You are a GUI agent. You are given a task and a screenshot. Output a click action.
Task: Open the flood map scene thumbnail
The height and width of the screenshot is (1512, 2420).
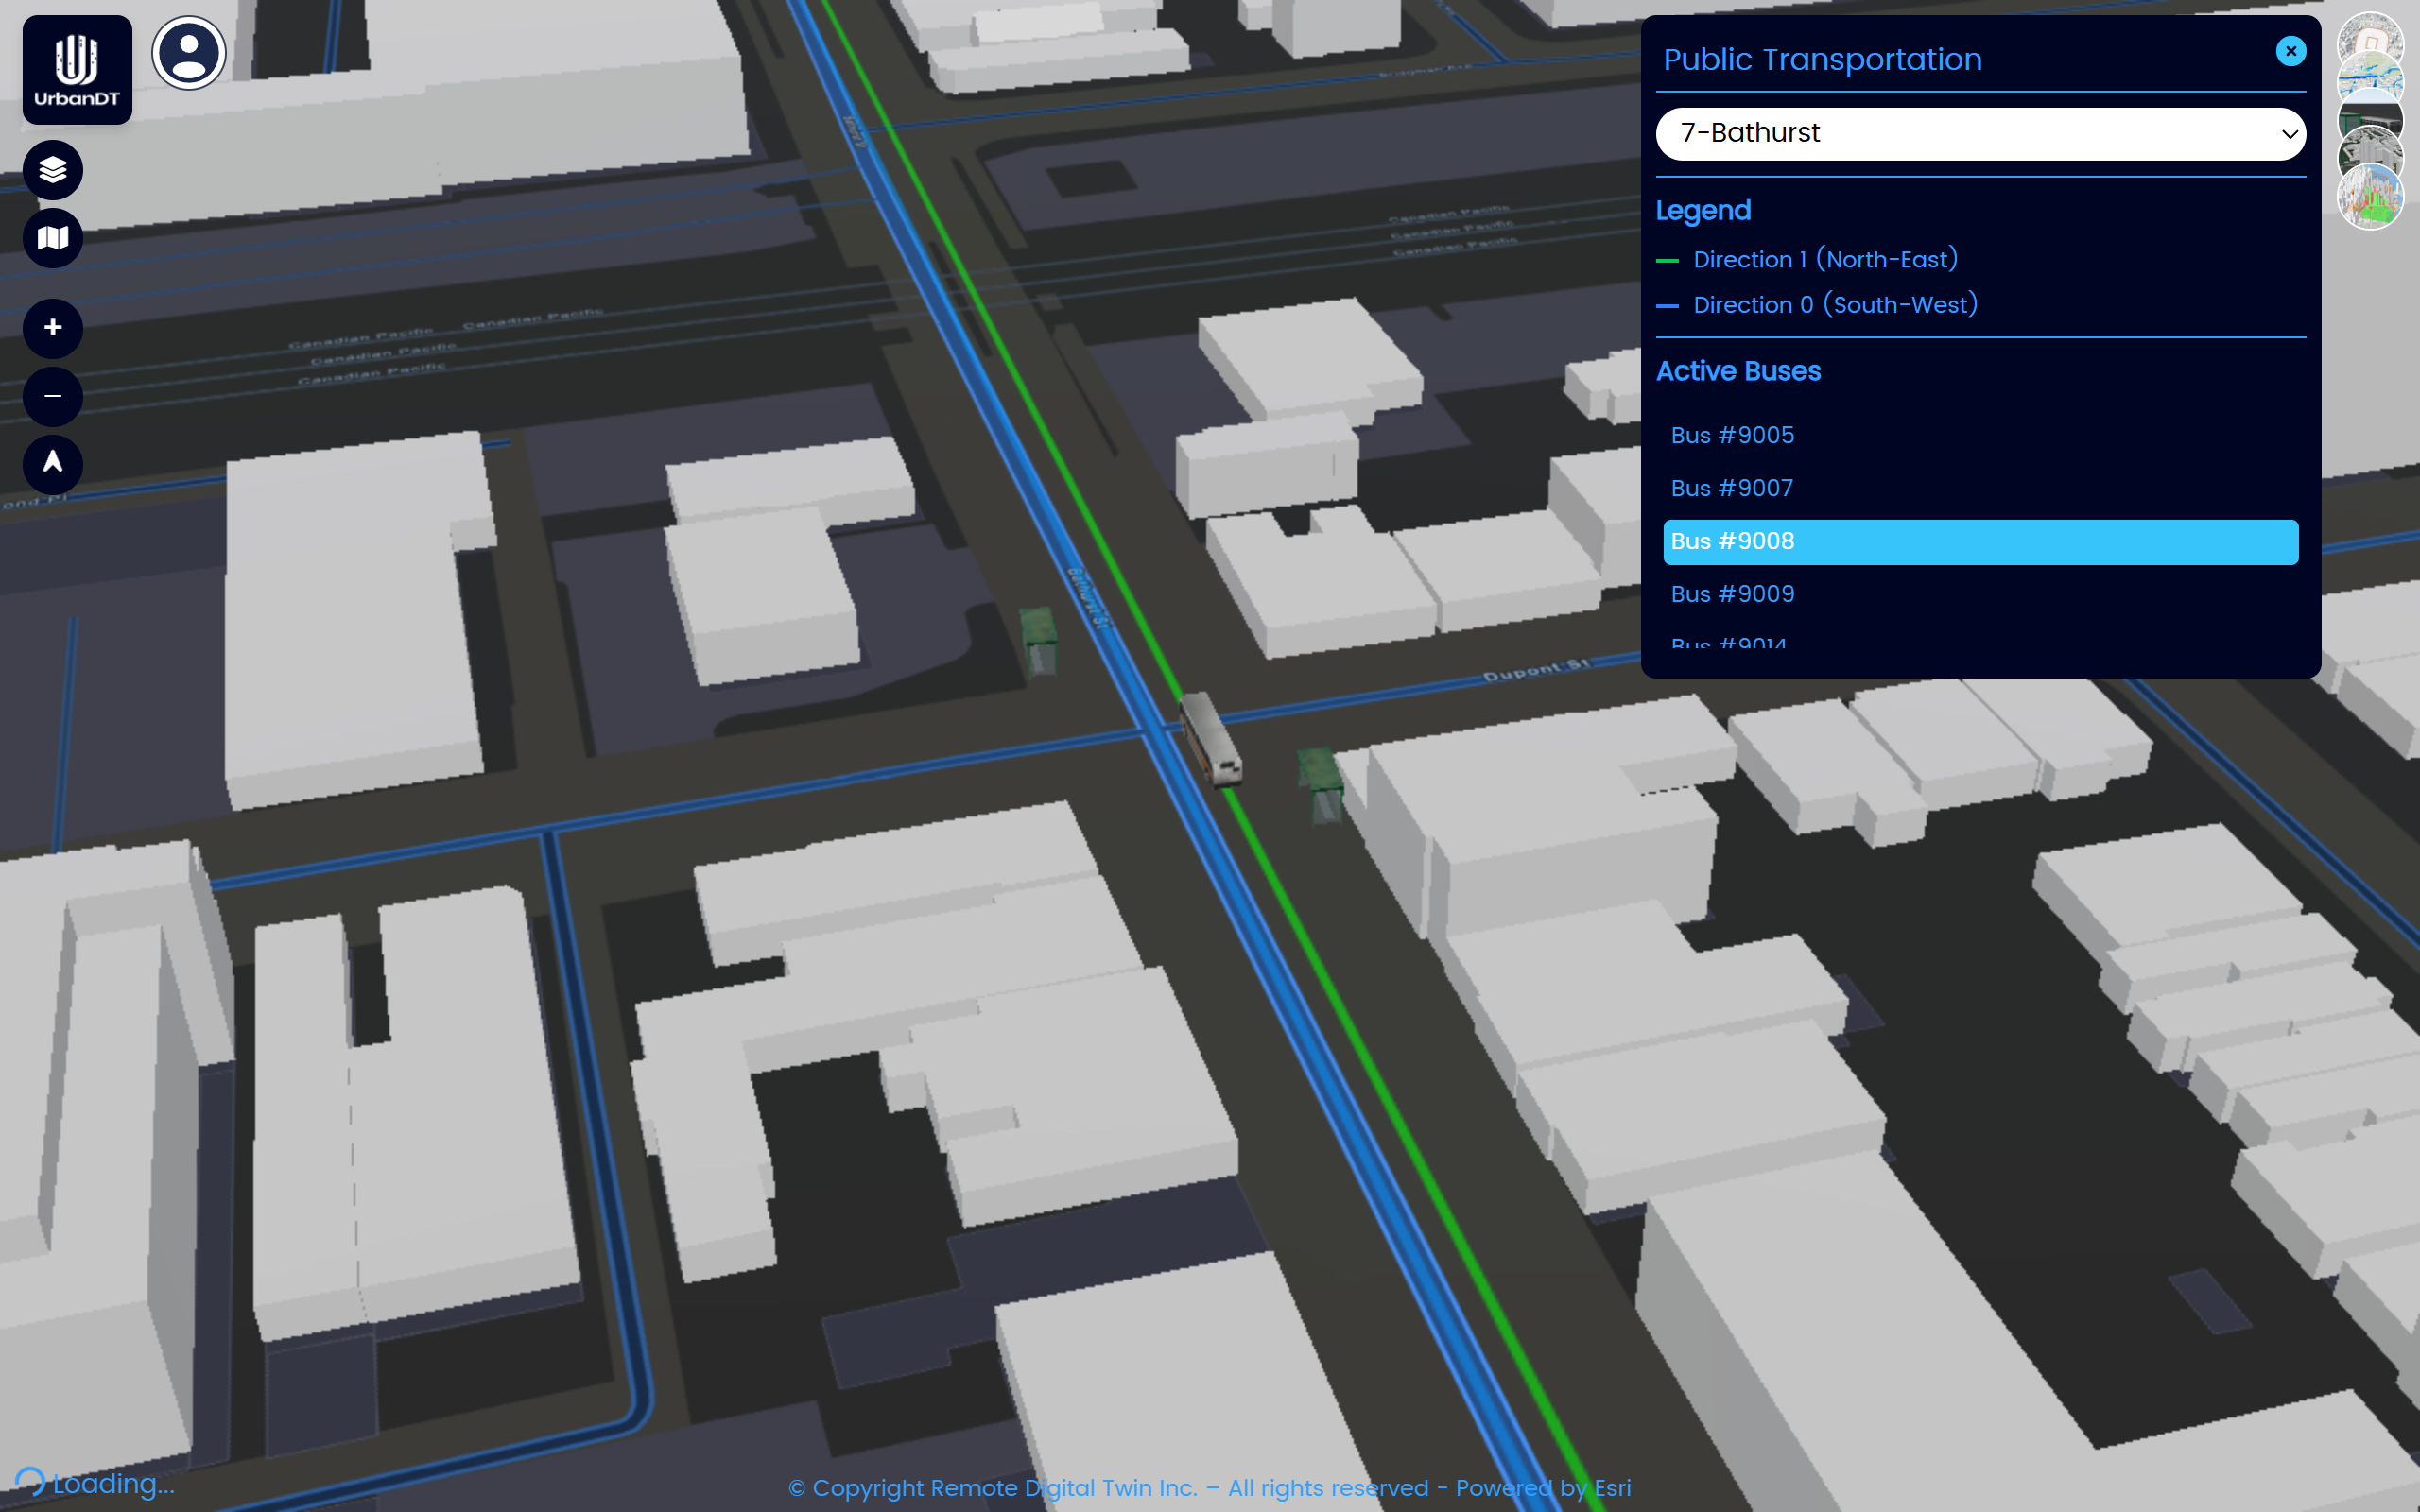point(2370,80)
